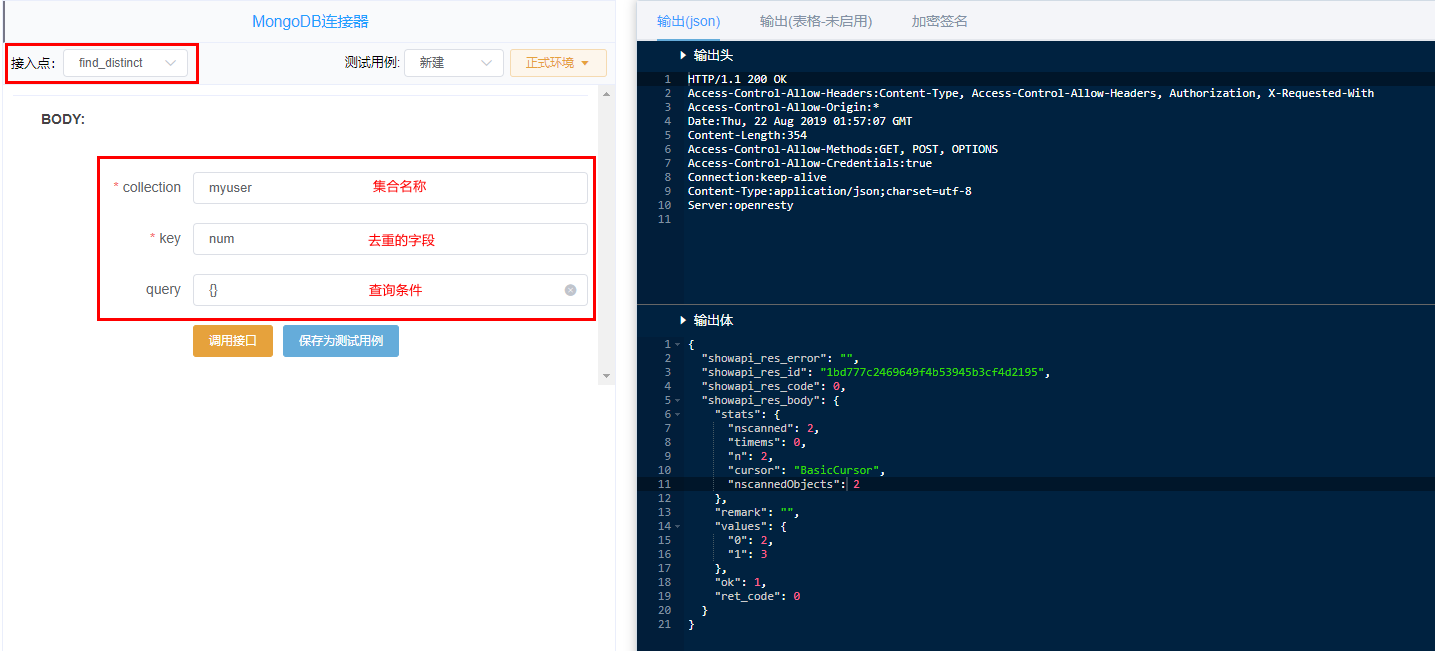The width and height of the screenshot is (1435, 651).
Task: Click the "remark": "" line
Action: tap(757, 512)
